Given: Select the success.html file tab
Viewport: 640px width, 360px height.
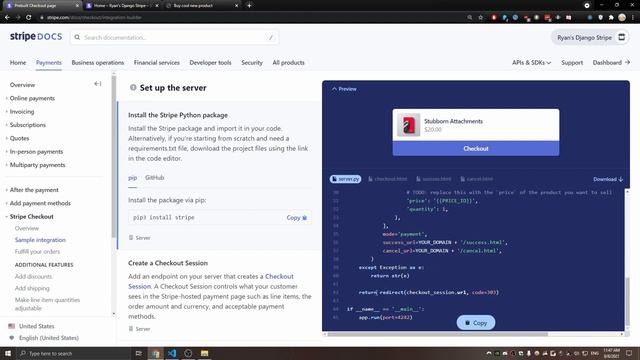Looking at the screenshot, I should point(434,179).
